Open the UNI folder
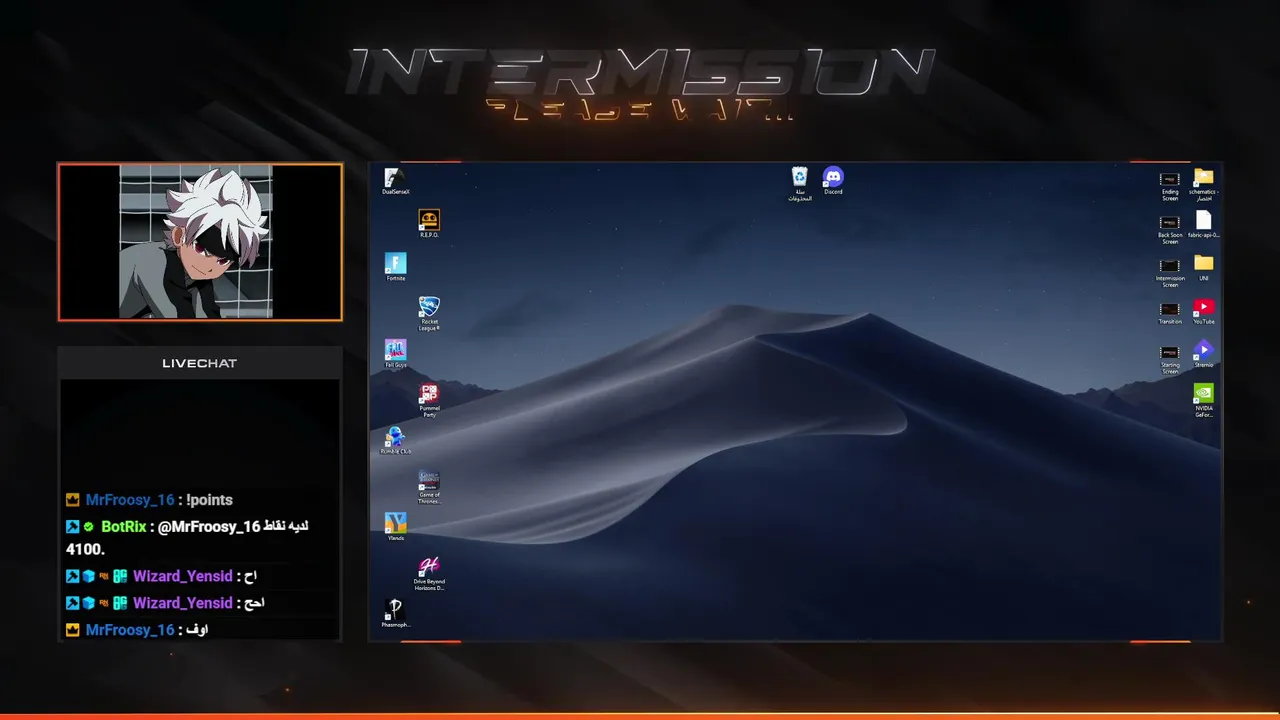The height and width of the screenshot is (720, 1280). click(1203, 268)
